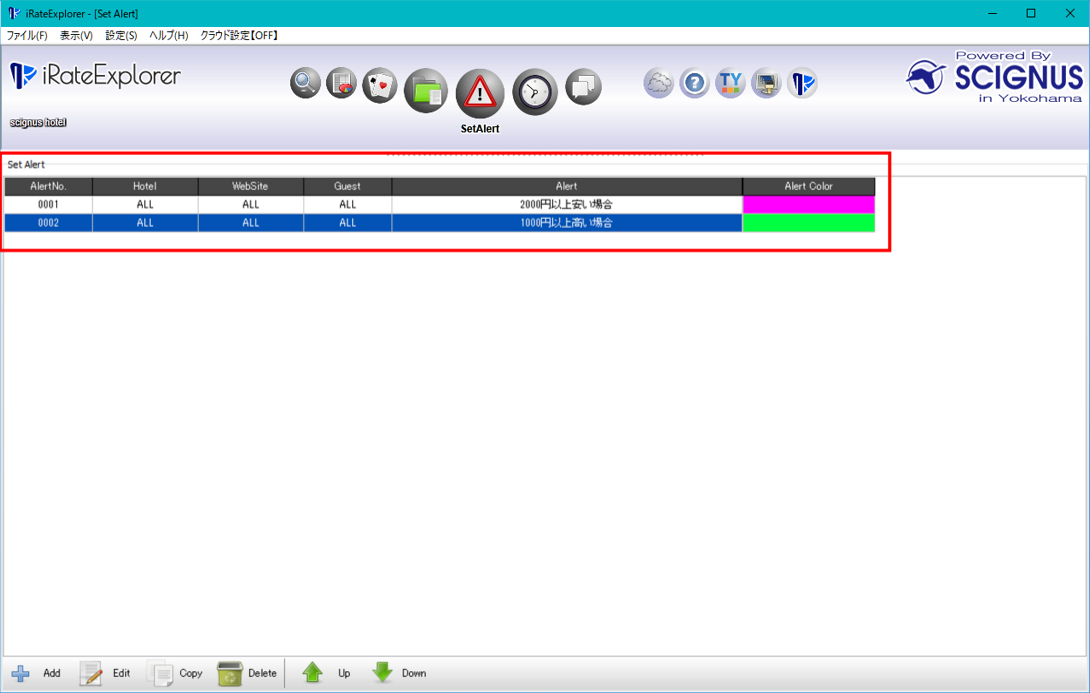1090x693 pixels.
Task: Select the SetAlert warning triangle icon
Action: coord(480,93)
